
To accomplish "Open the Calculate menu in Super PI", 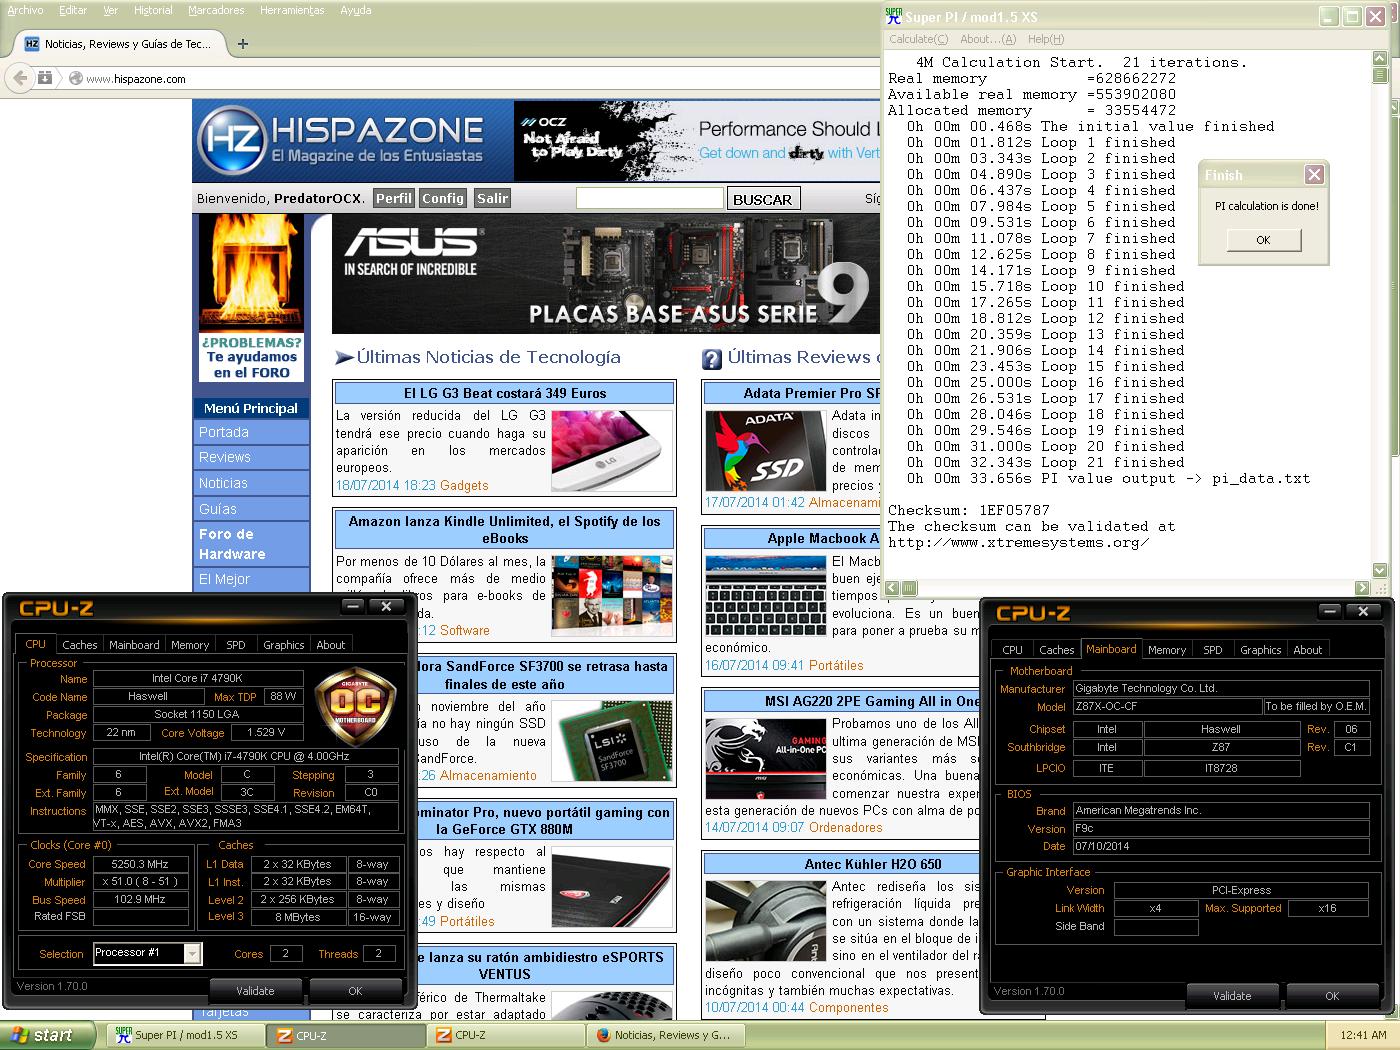I will point(918,39).
